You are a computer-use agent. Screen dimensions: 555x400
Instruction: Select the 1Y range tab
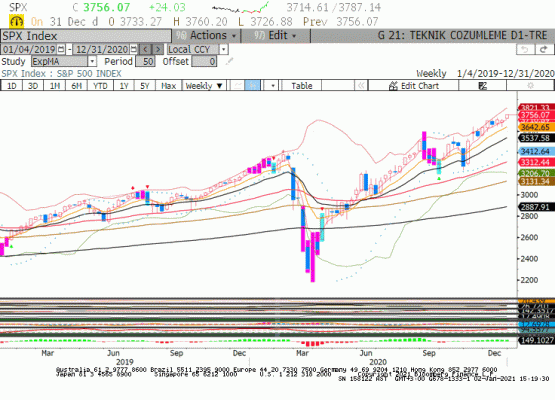(x=124, y=86)
